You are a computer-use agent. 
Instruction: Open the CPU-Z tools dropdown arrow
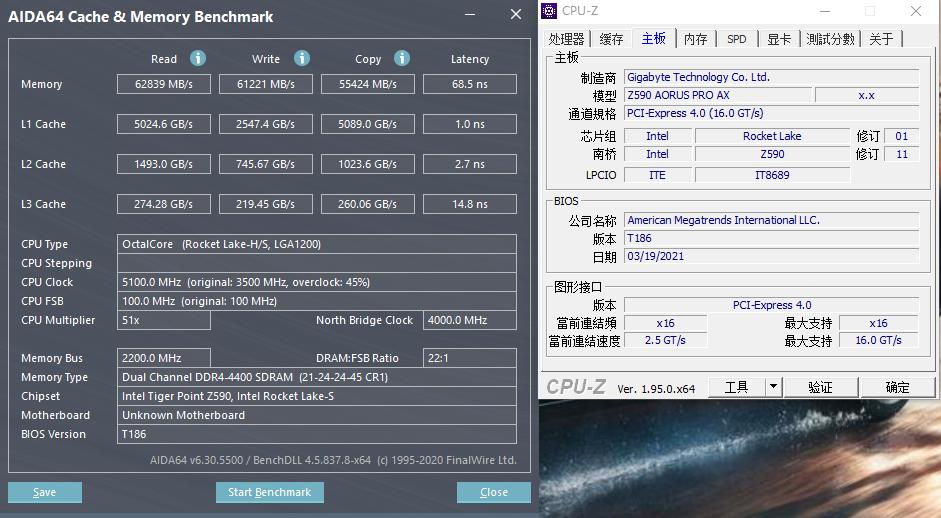click(774, 387)
